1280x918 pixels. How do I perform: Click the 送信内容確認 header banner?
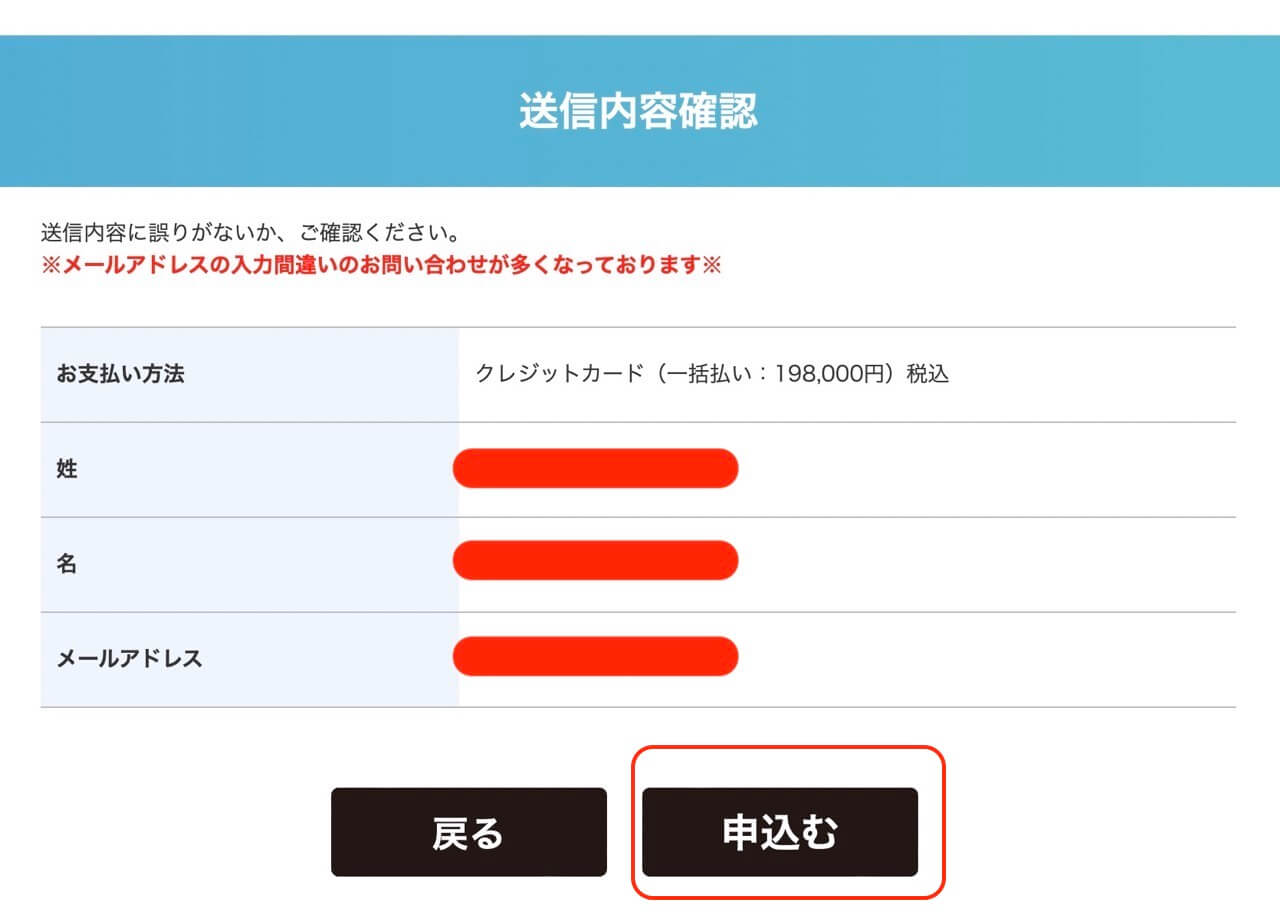[x=640, y=112]
